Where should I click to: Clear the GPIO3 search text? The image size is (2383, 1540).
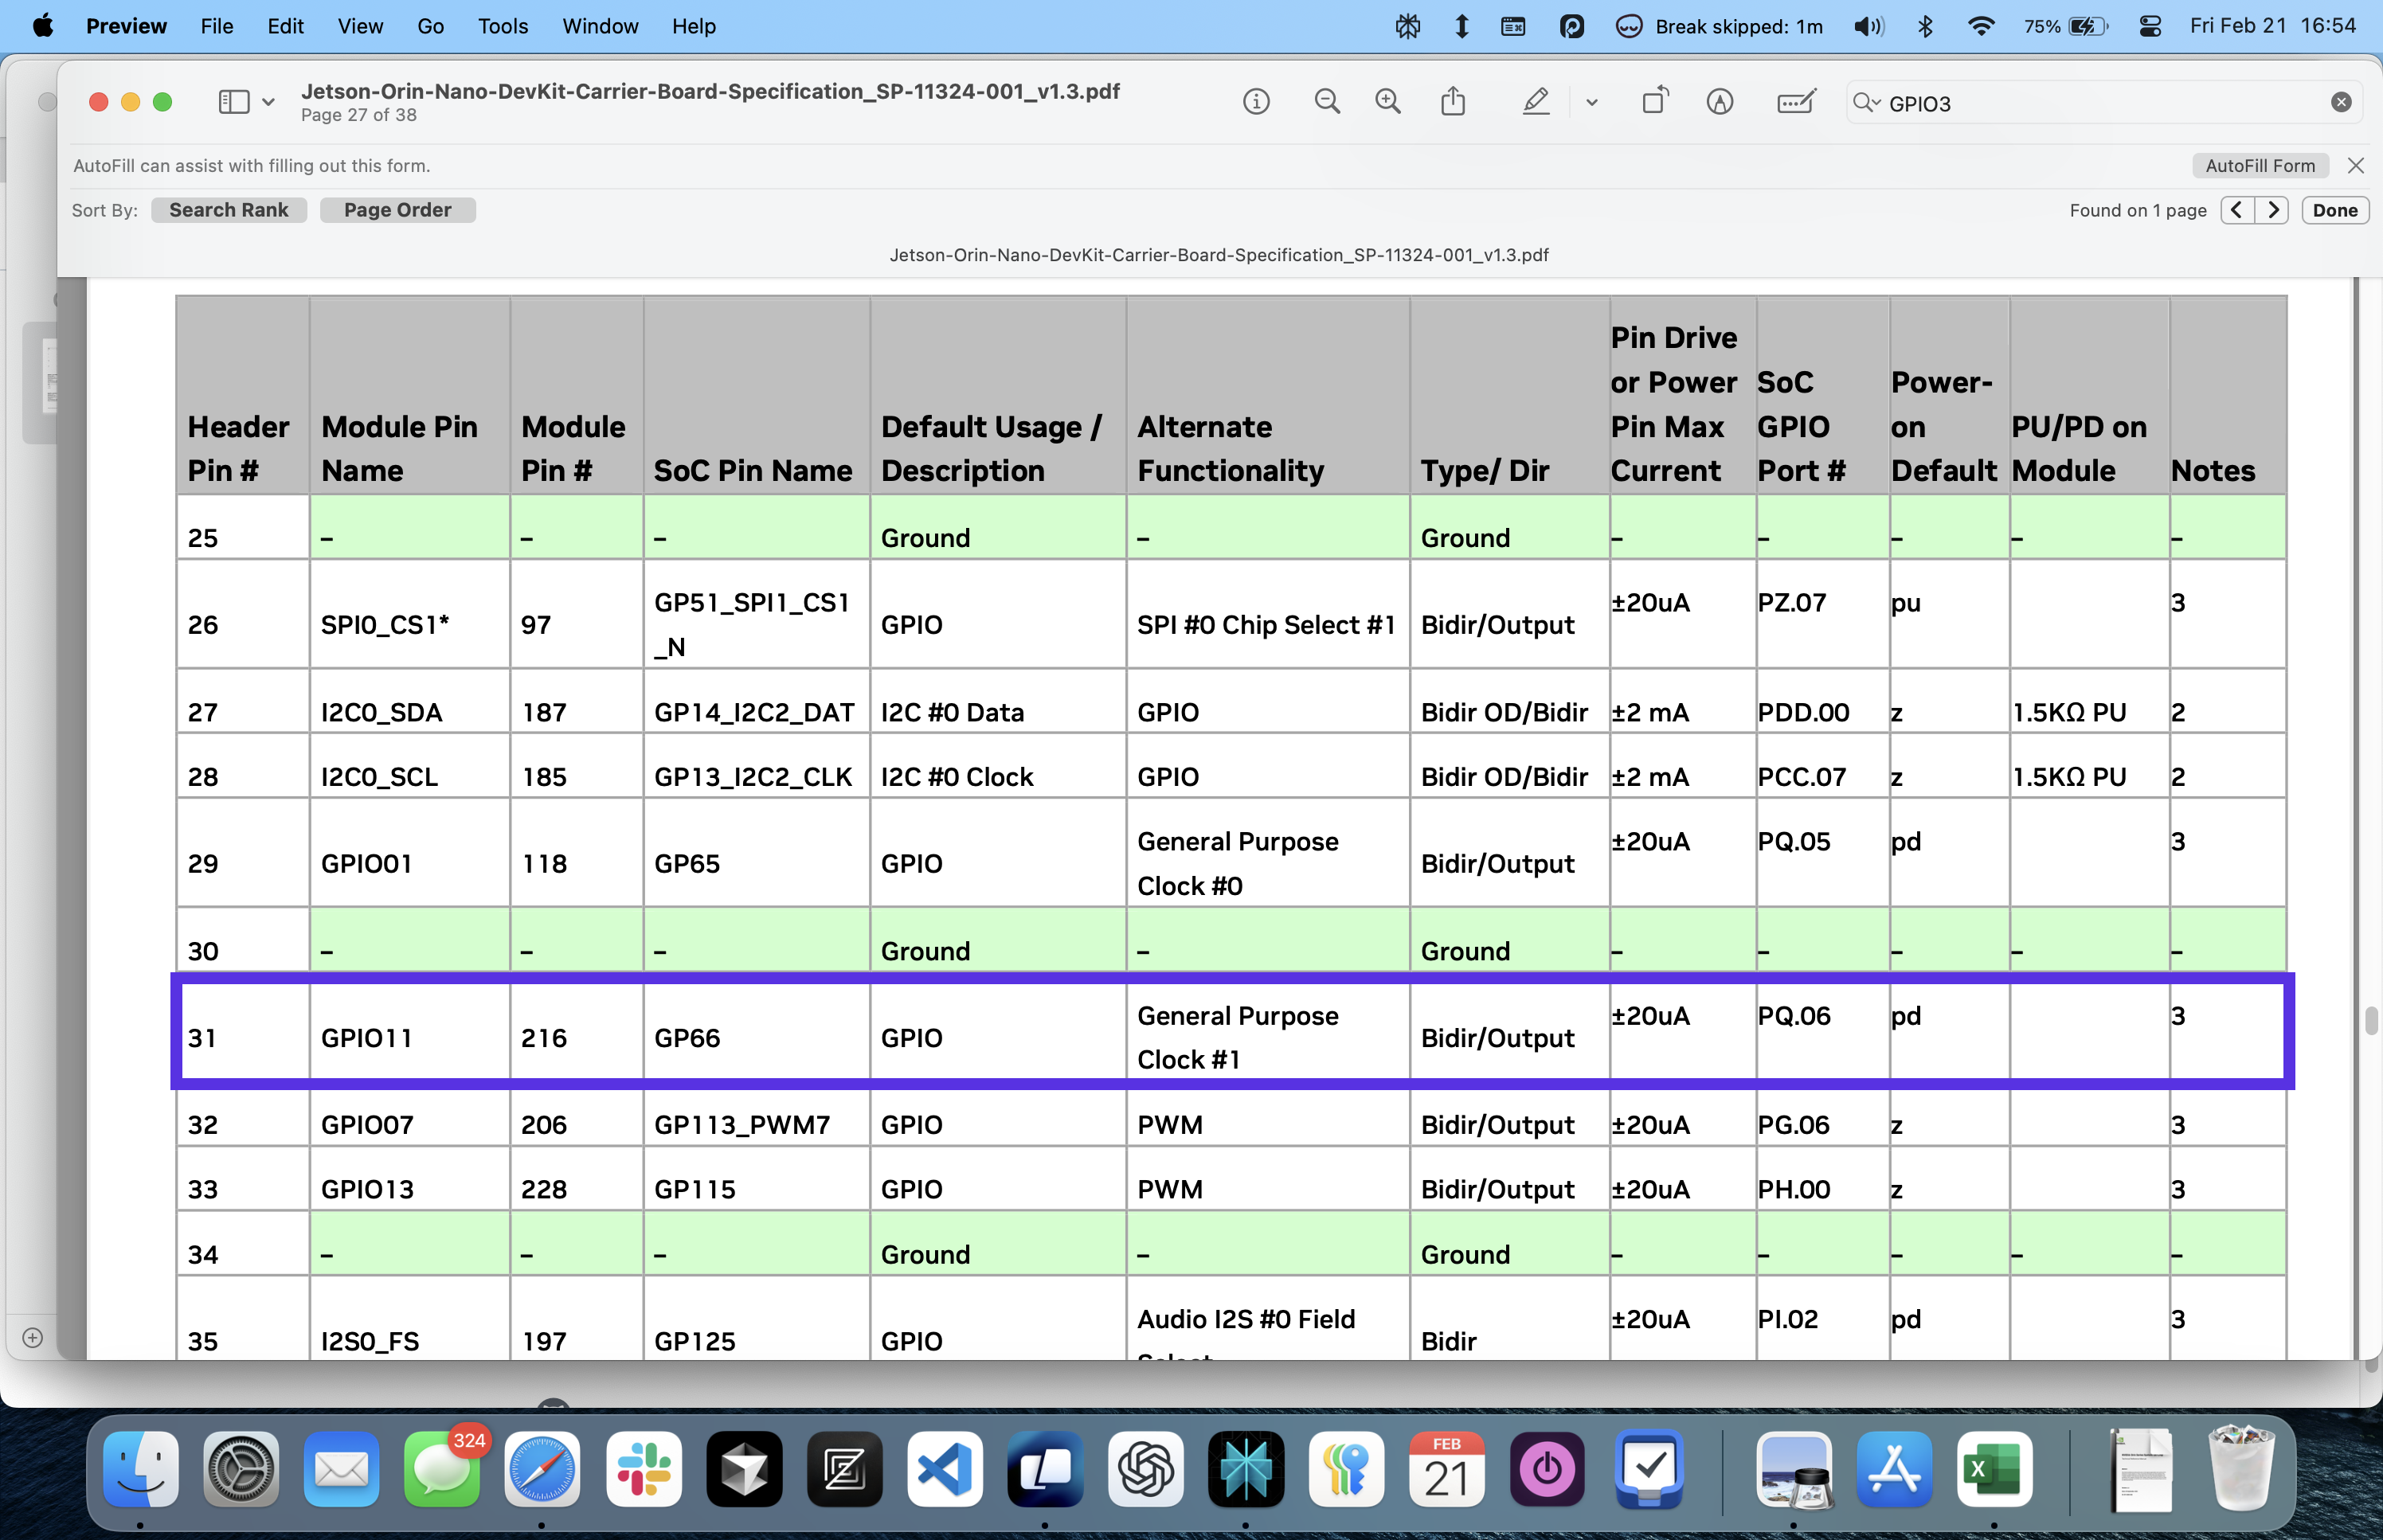2341,103
